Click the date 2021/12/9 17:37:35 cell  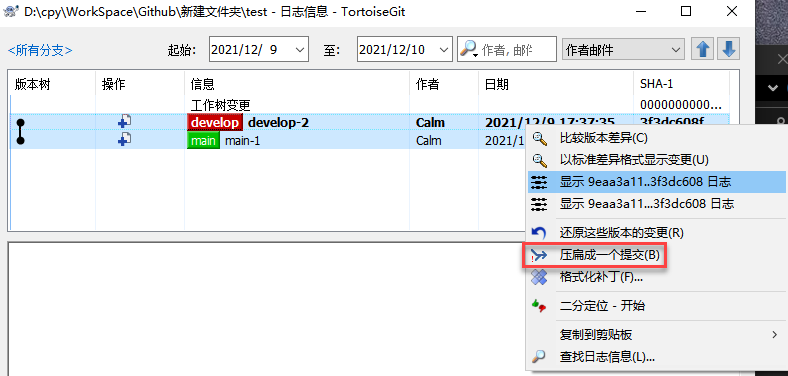click(549, 122)
